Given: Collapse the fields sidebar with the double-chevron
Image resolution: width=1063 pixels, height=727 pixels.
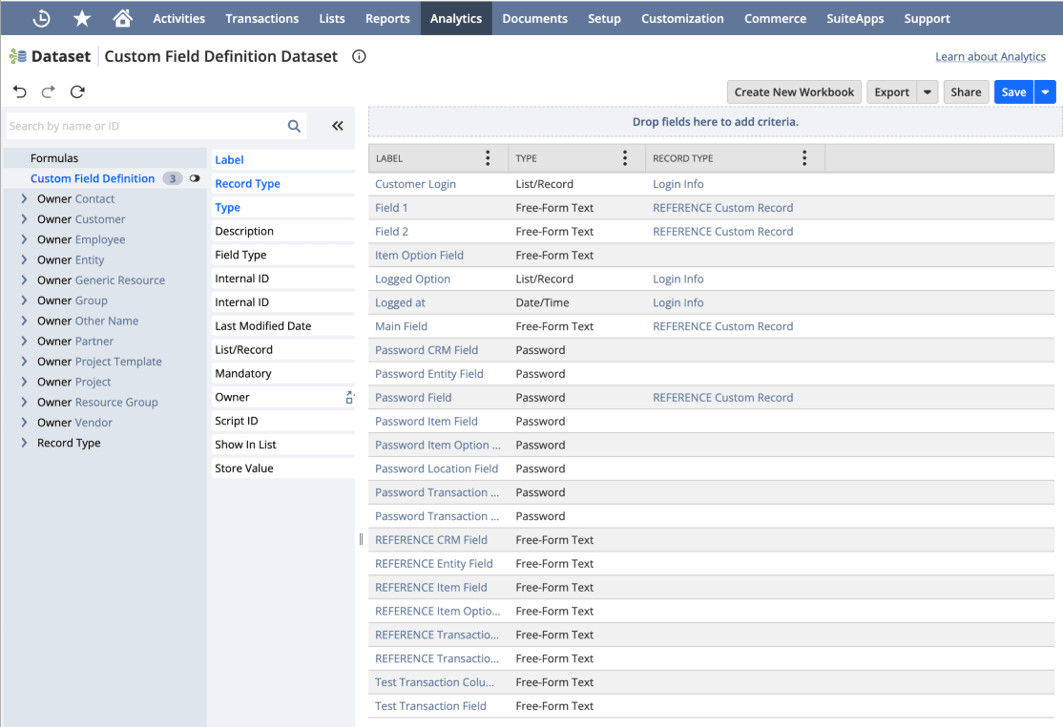Looking at the screenshot, I should click(x=337, y=127).
